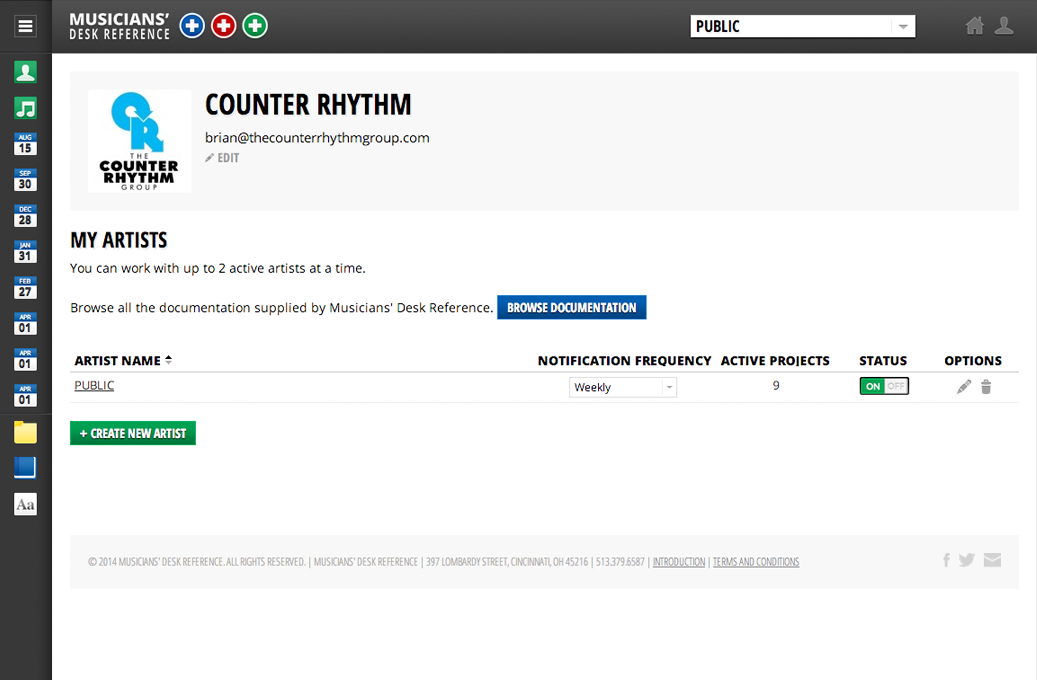Click the yellow folder sidebar icon
1037x680 pixels.
tap(25, 432)
